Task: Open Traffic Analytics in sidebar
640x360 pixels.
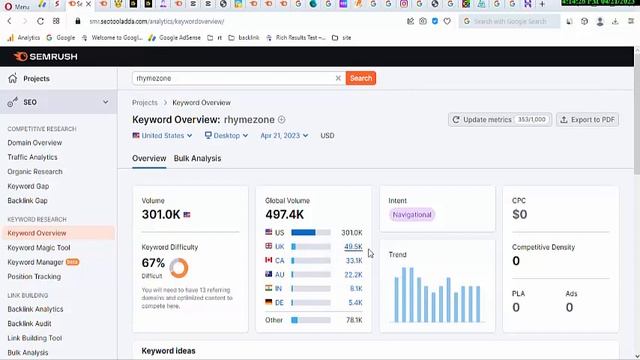Action: tap(32, 157)
